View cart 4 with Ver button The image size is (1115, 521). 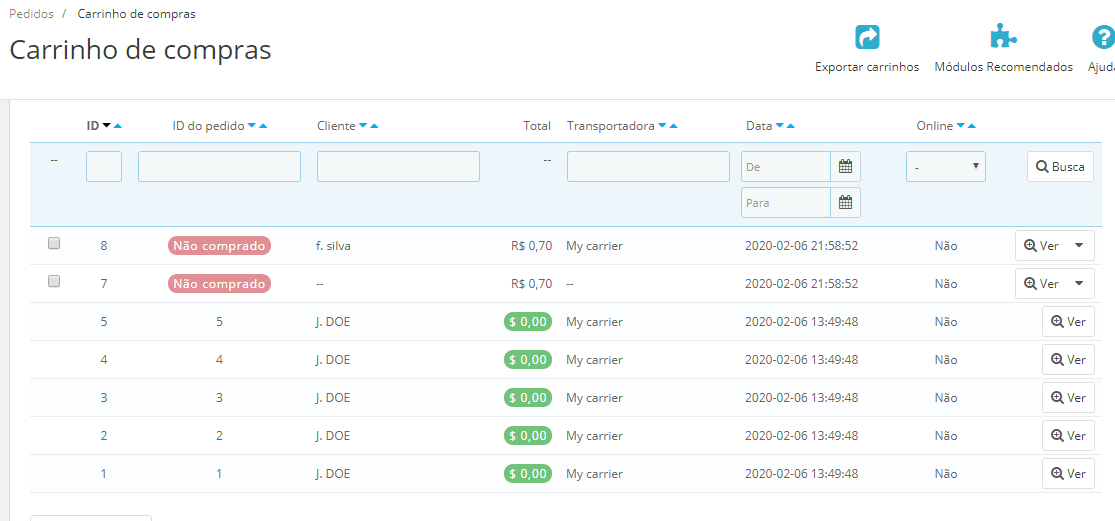(1068, 360)
